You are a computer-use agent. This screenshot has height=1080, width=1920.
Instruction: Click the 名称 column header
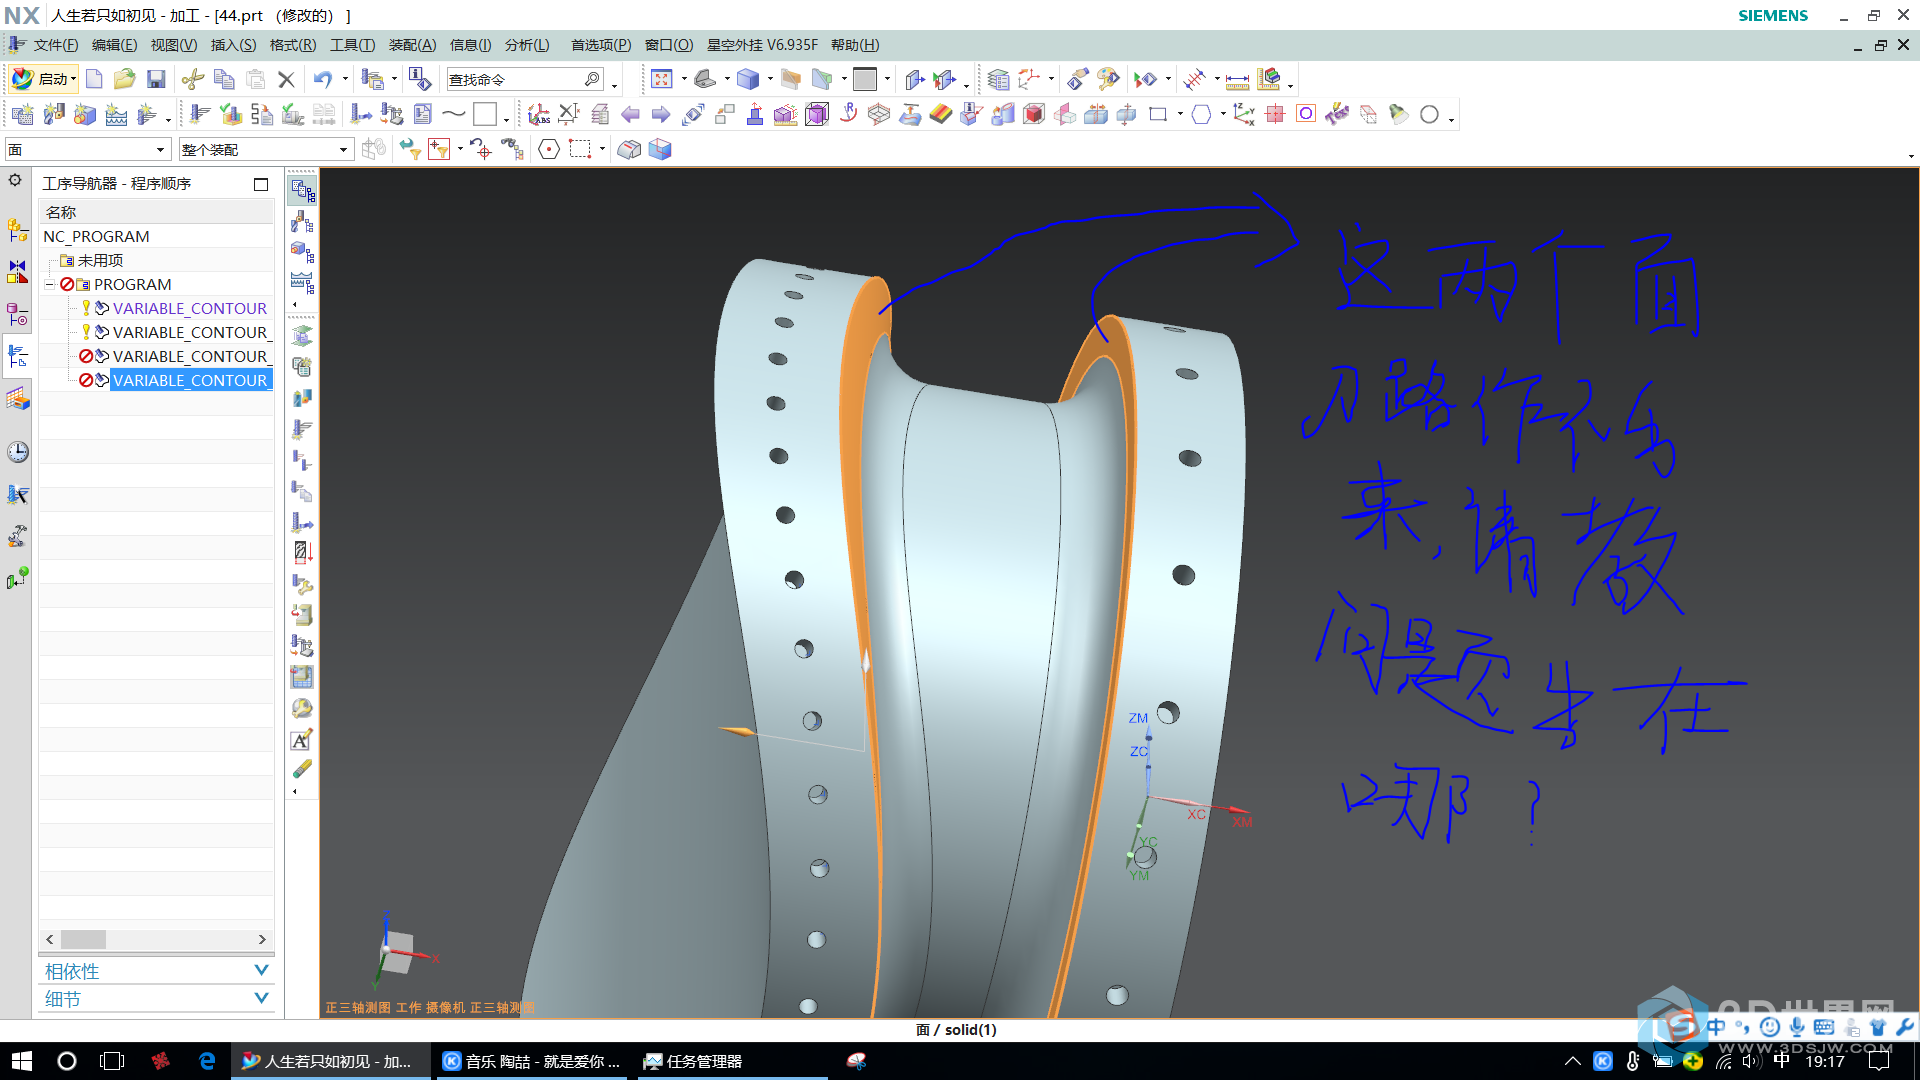click(156, 212)
